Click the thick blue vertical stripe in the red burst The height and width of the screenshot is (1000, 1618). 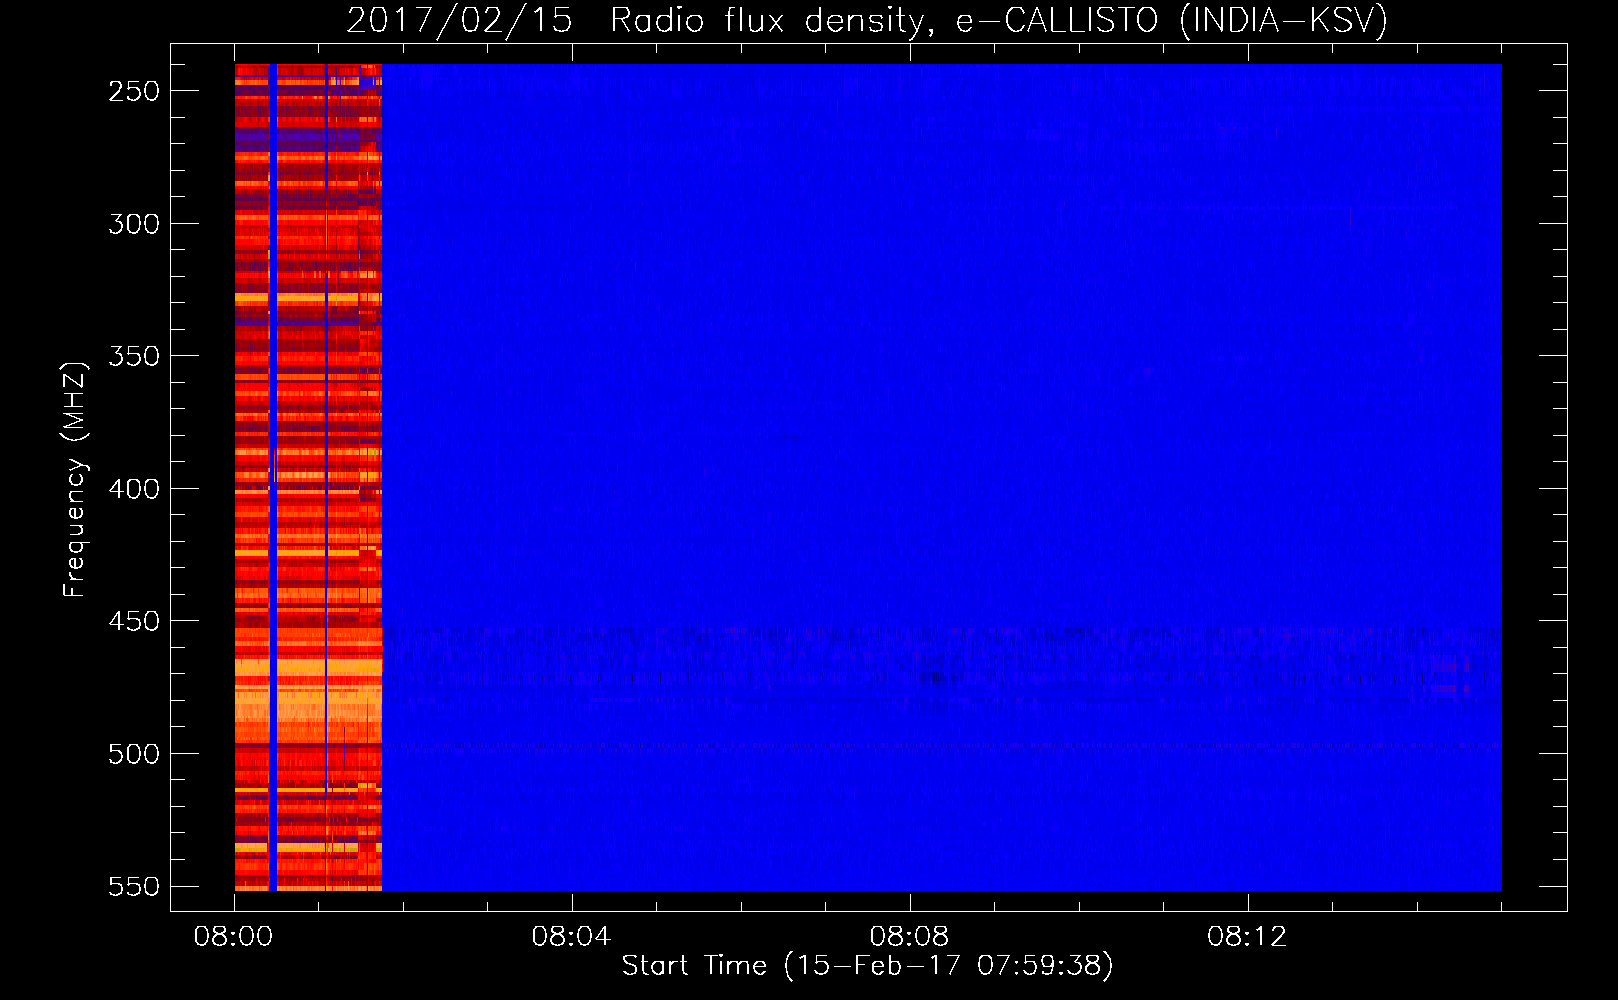coord(273,477)
